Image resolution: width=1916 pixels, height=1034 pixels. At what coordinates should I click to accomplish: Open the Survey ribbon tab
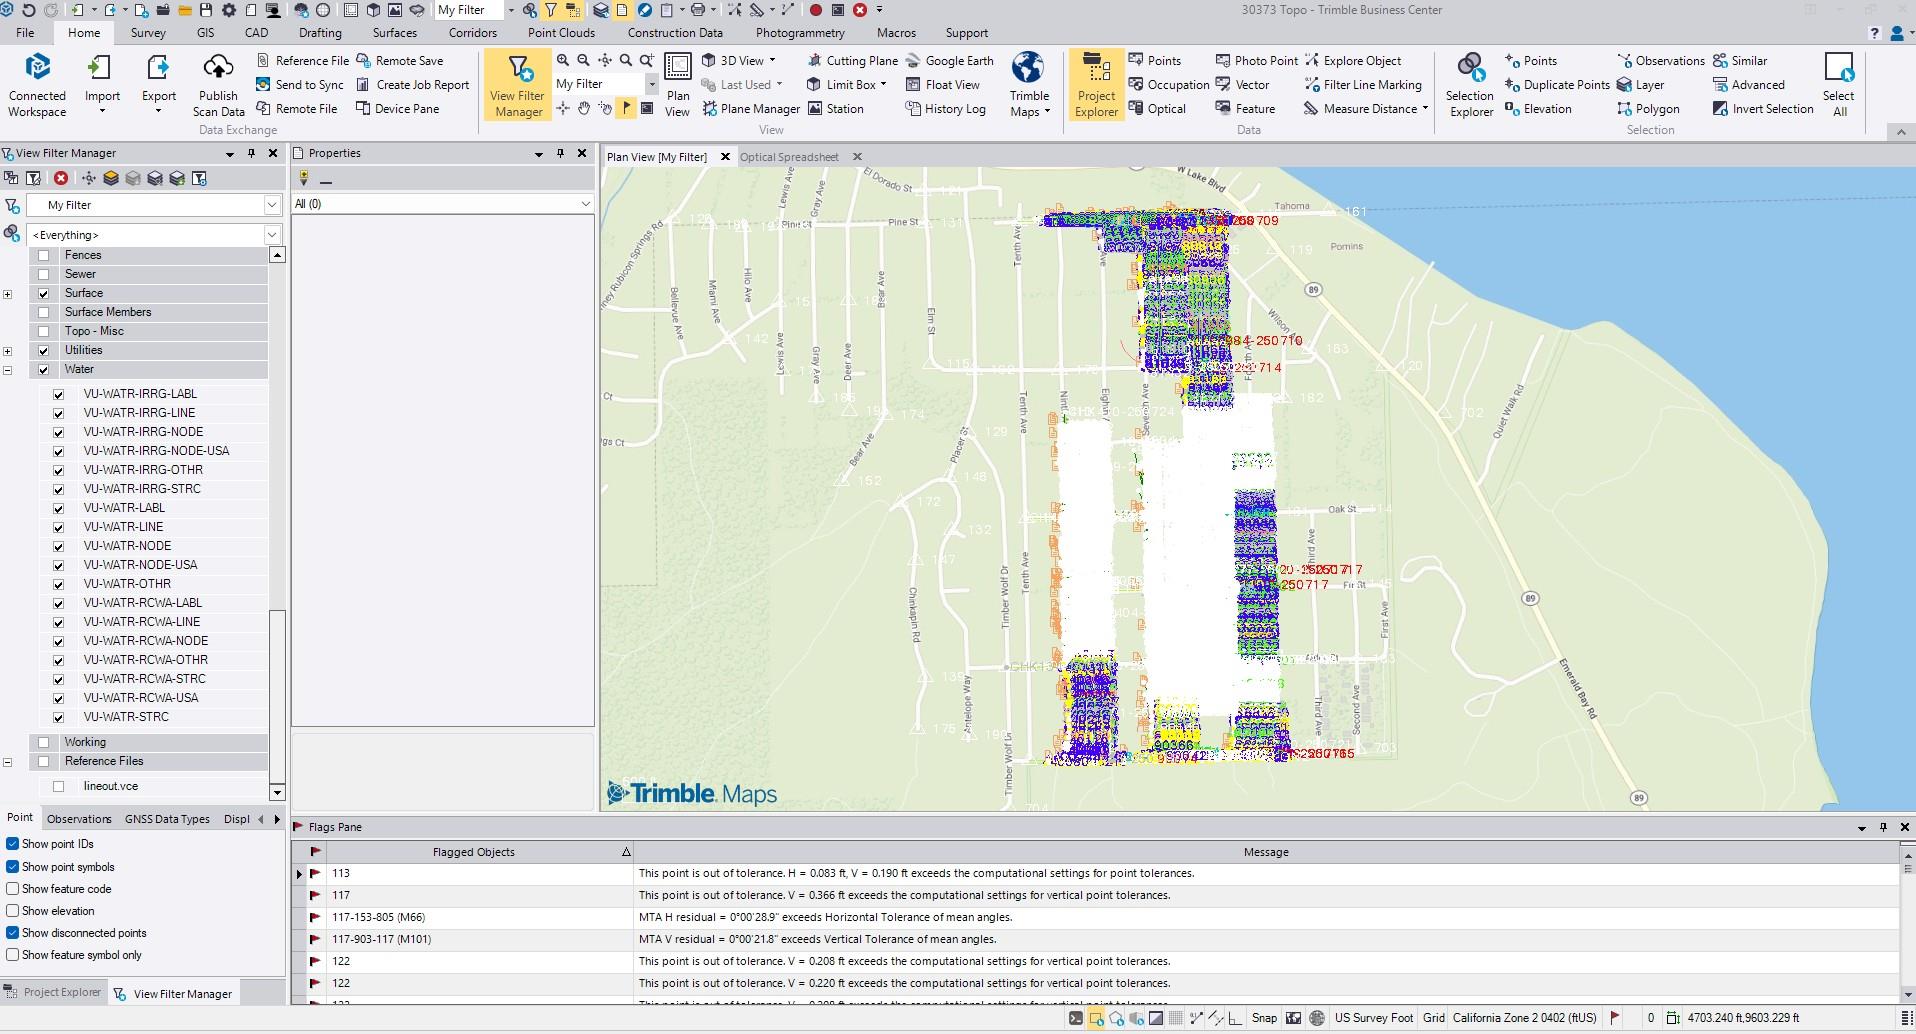tap(148, 33)
